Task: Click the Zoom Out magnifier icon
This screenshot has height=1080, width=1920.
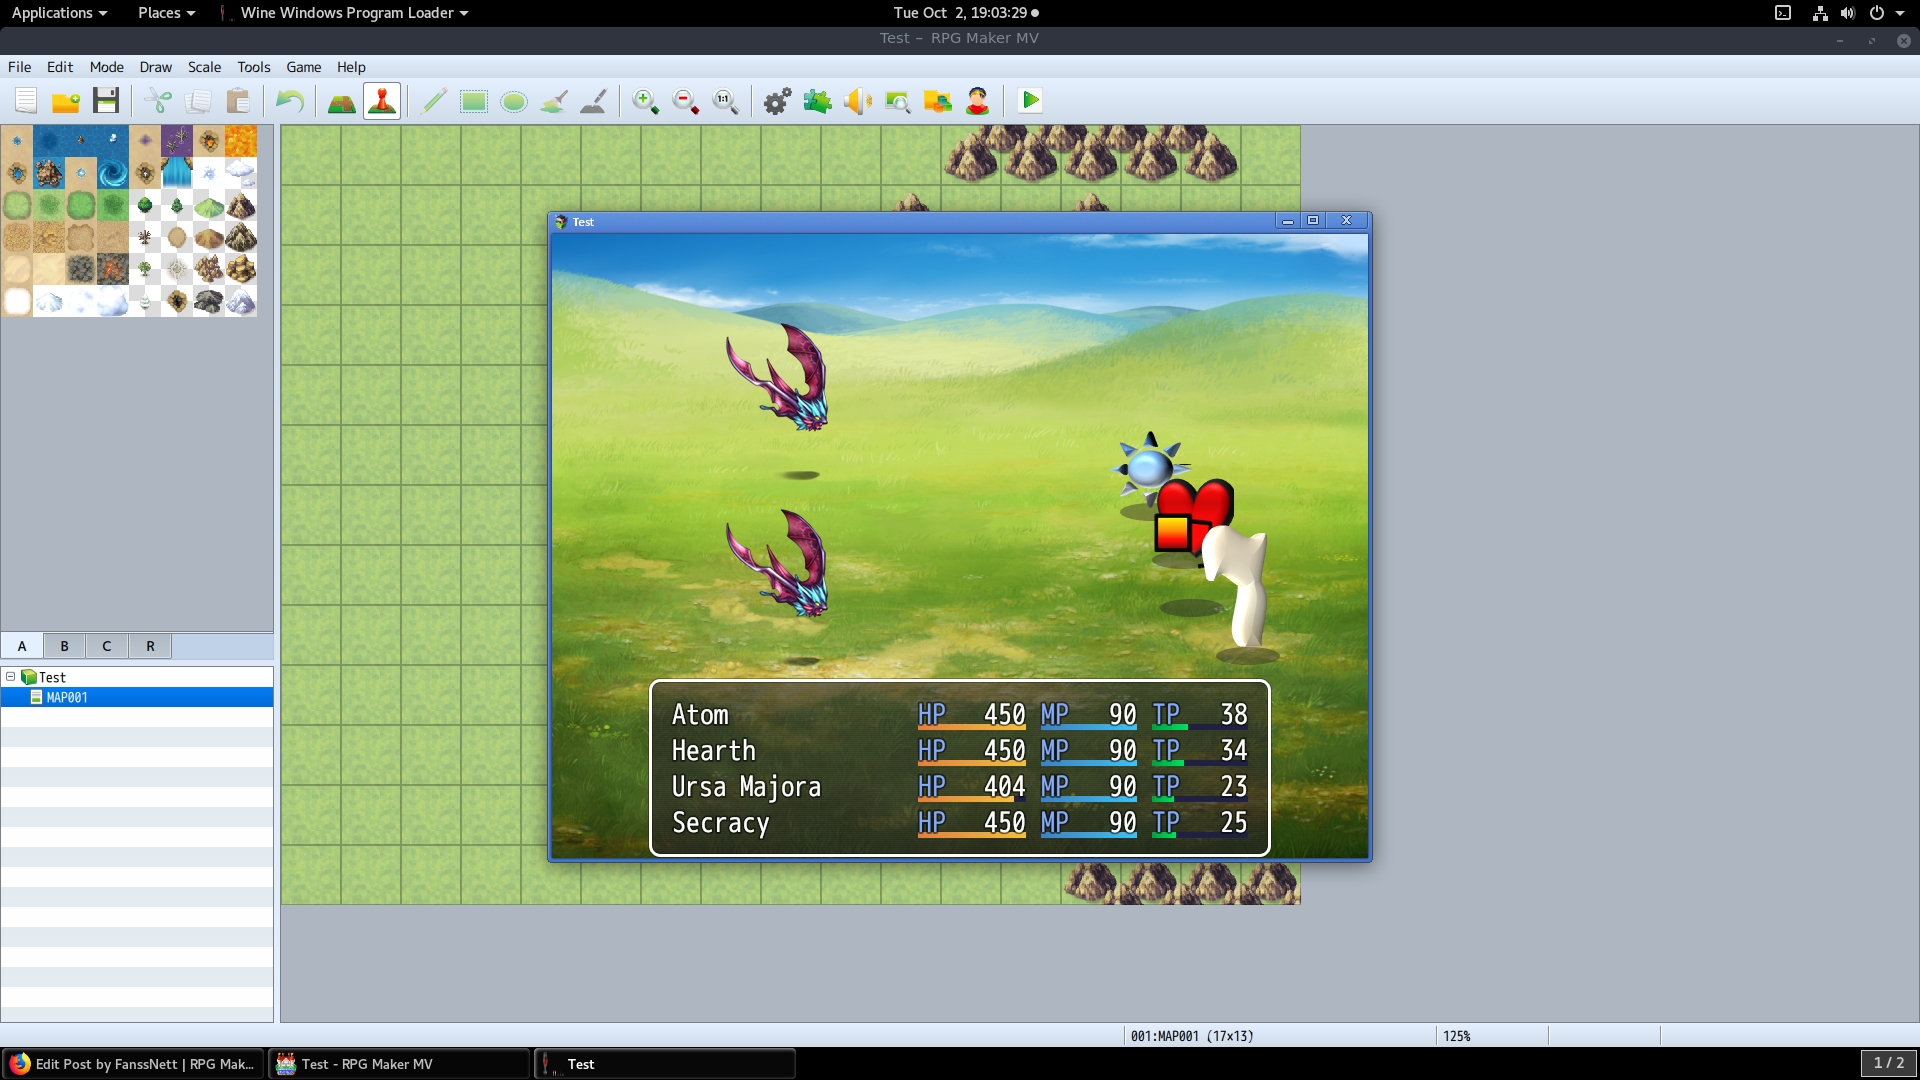Action: (x=686, y=101)
